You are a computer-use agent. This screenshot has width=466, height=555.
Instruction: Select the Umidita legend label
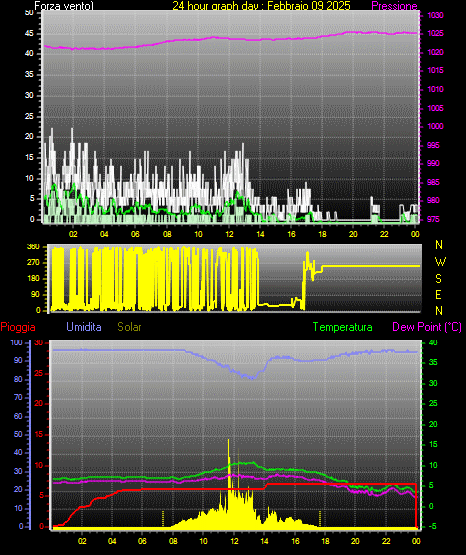(84, 327)
